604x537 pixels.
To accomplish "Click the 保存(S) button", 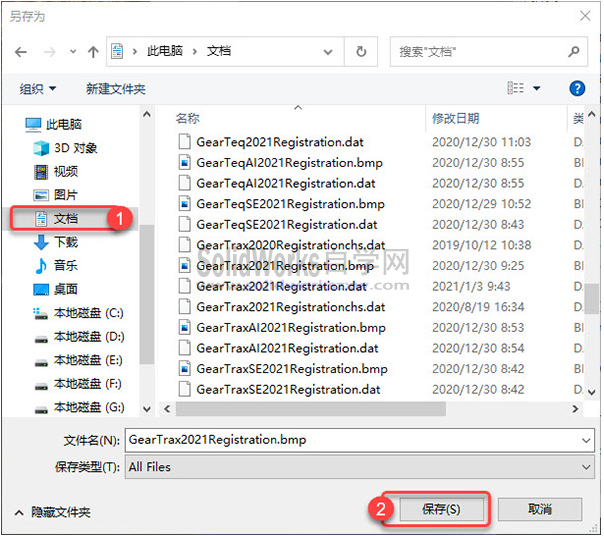I will pyautogui.click(x=441, y=509).
